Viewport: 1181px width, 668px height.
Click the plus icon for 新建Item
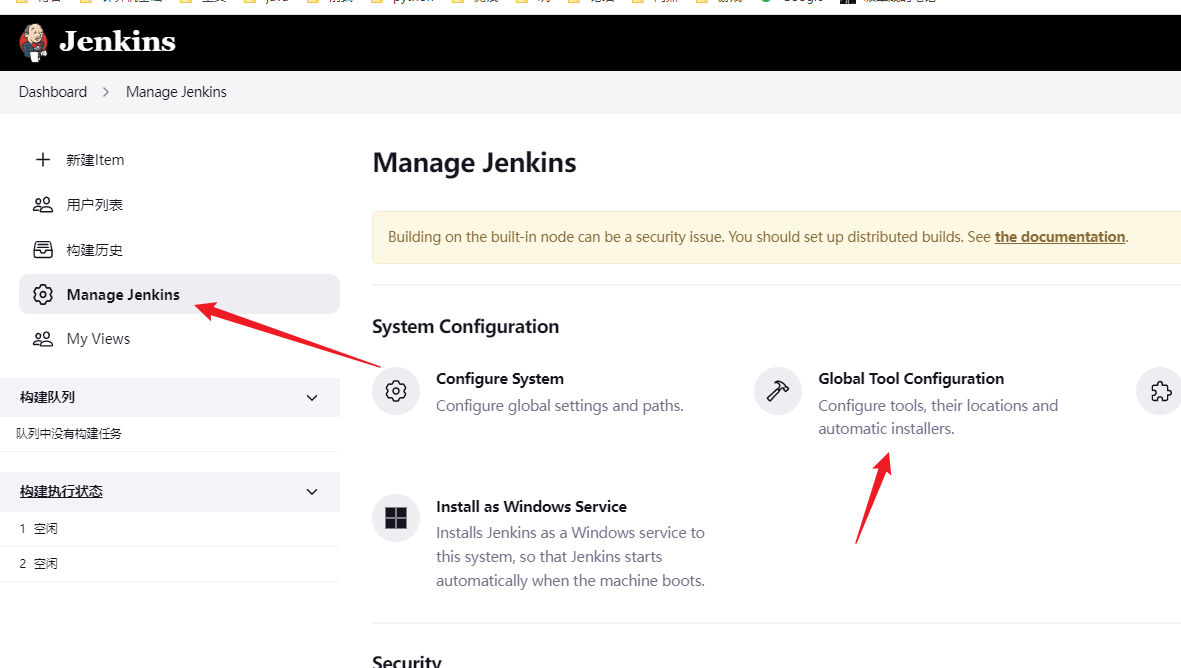43,160
